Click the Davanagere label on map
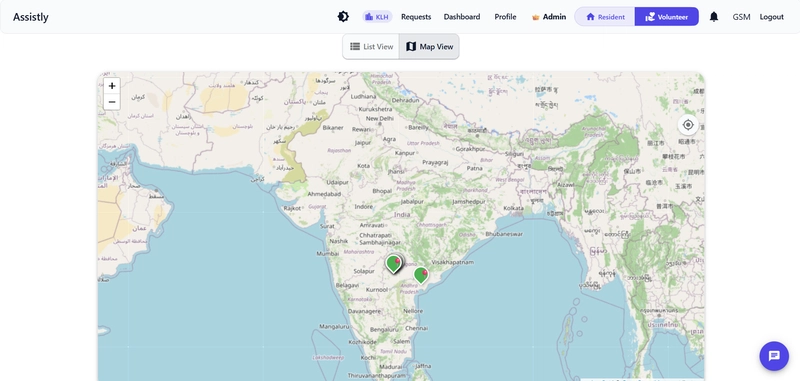 click(x=364, y=311)
